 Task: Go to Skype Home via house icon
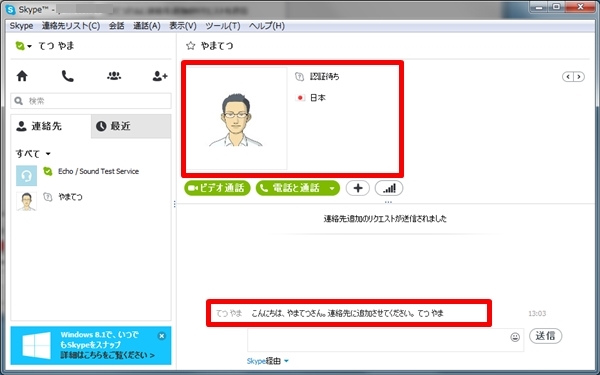click(x=22, y=76)
